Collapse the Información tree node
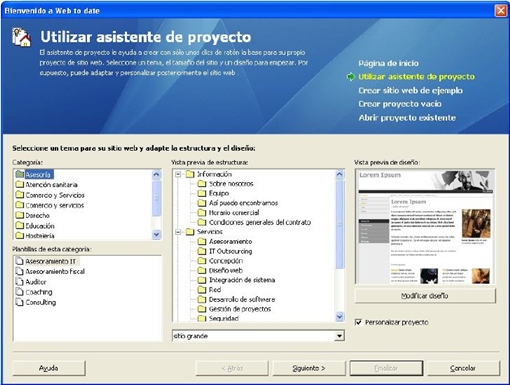This screenshot has width=510, height=385. [179, 174]
